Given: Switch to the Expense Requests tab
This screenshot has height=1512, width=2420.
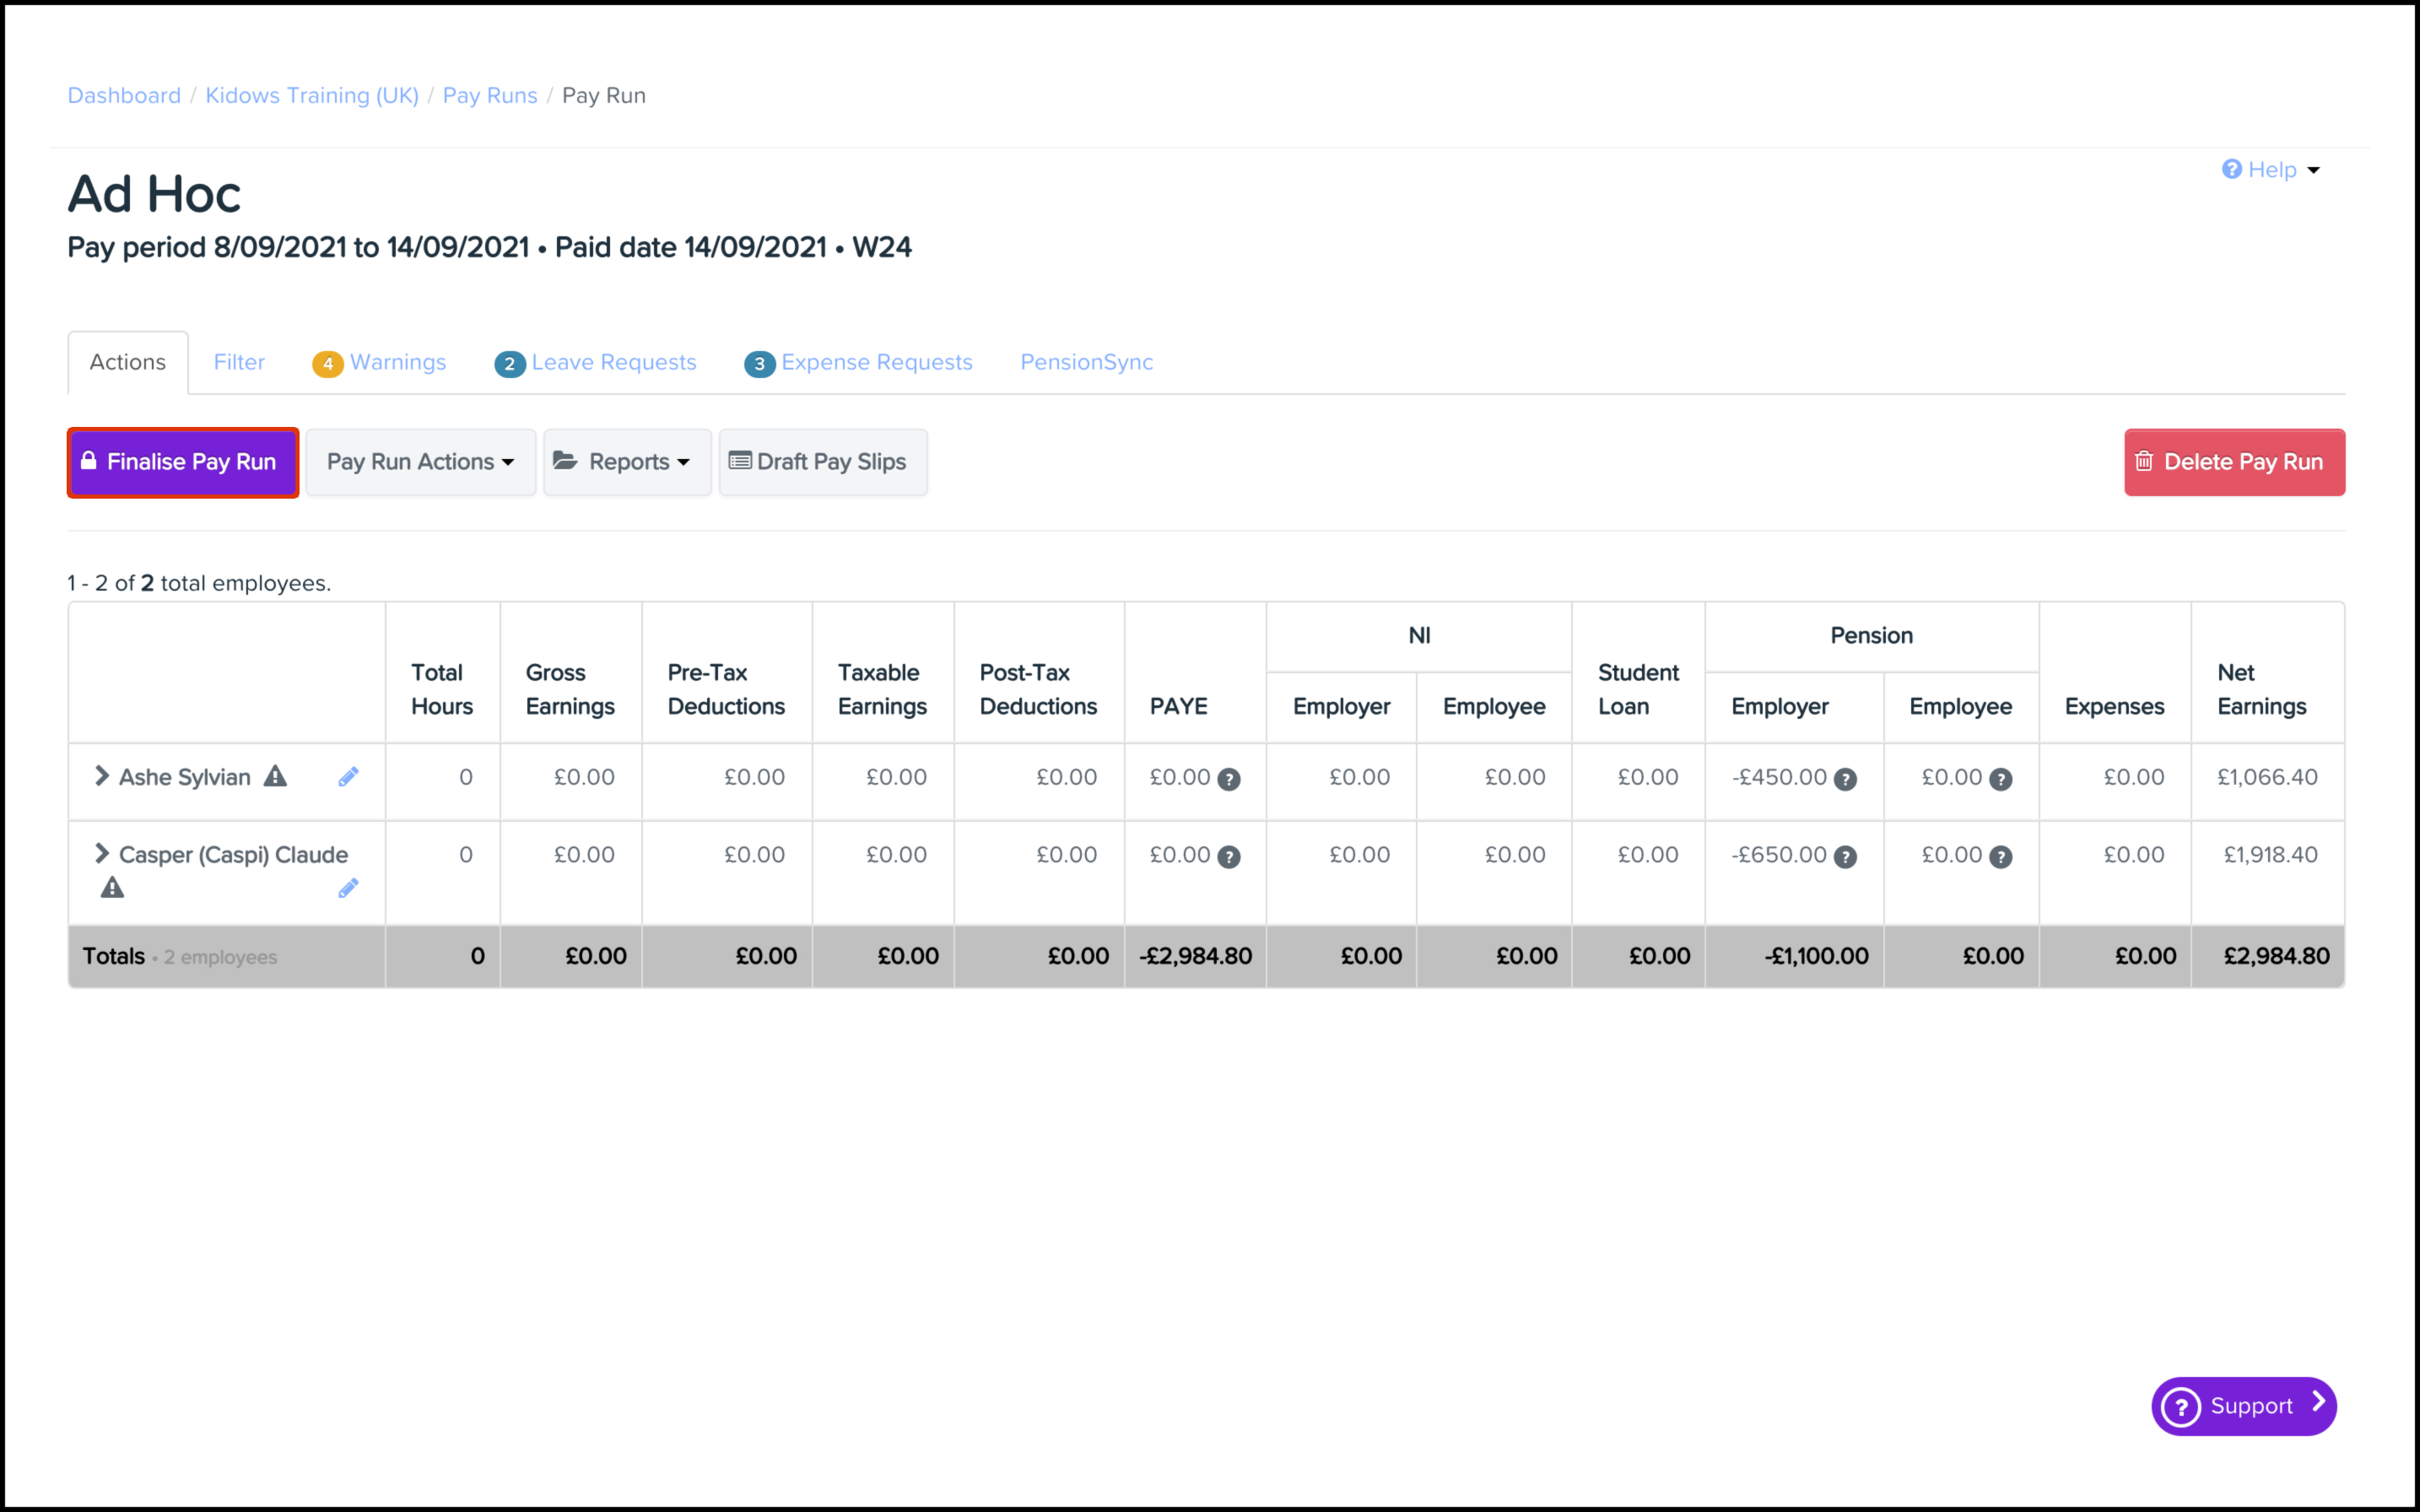Looking at the screenshot, I should [859, 363].
